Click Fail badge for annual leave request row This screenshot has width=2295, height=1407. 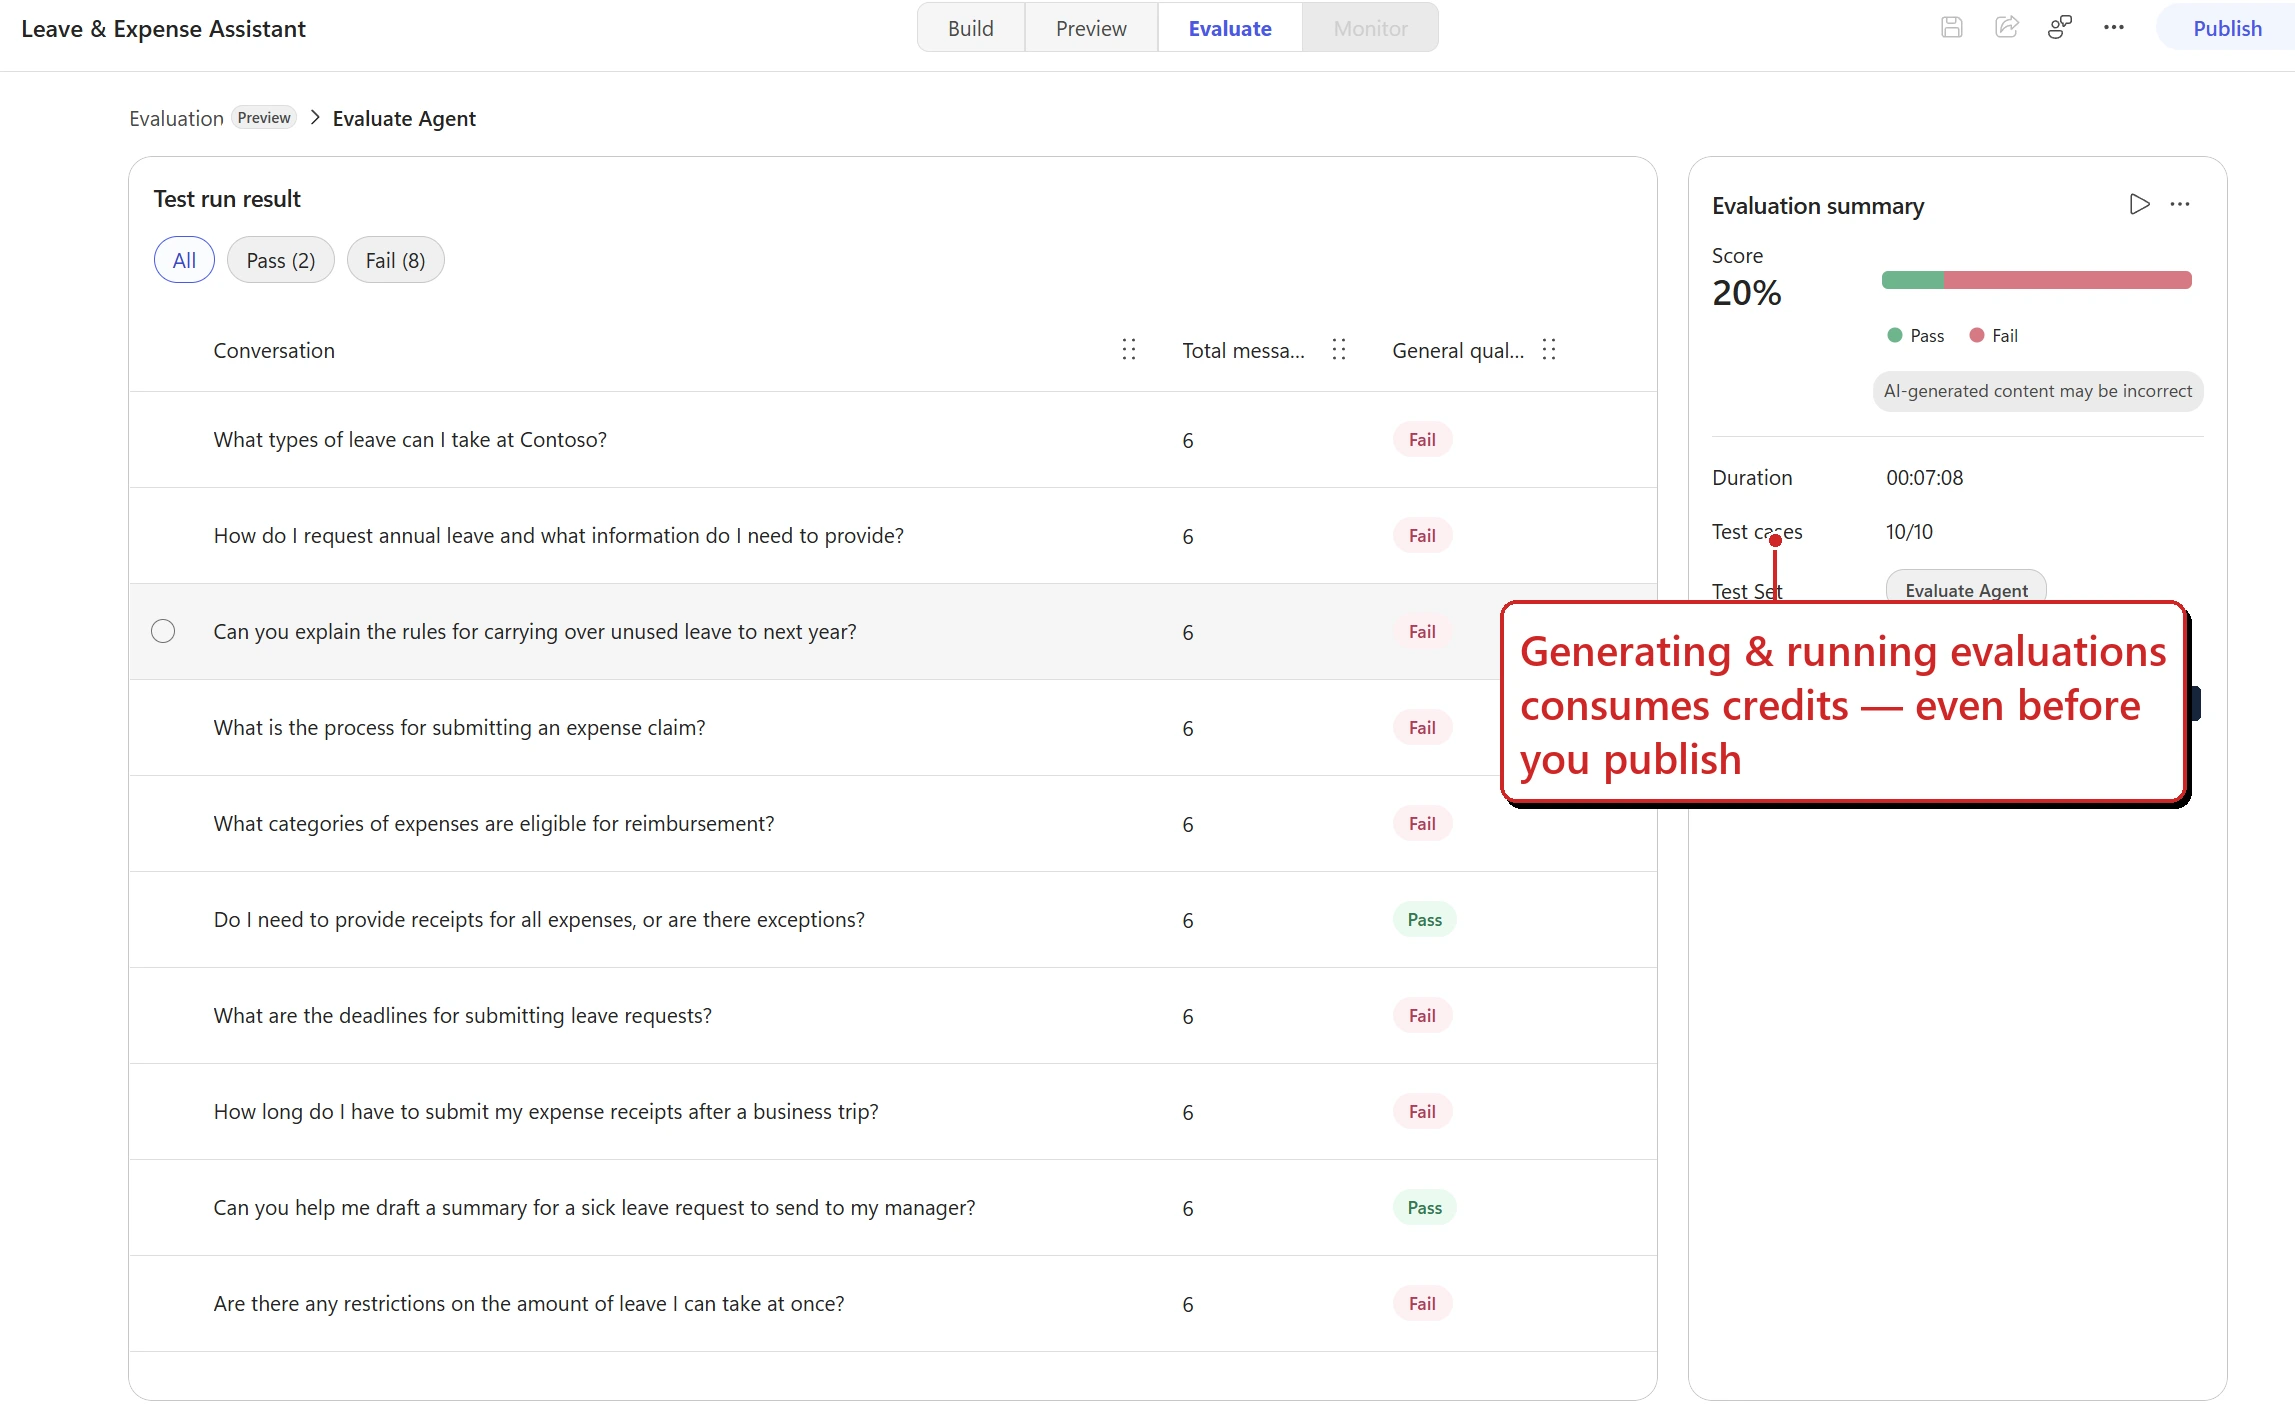pos(1422,535)
